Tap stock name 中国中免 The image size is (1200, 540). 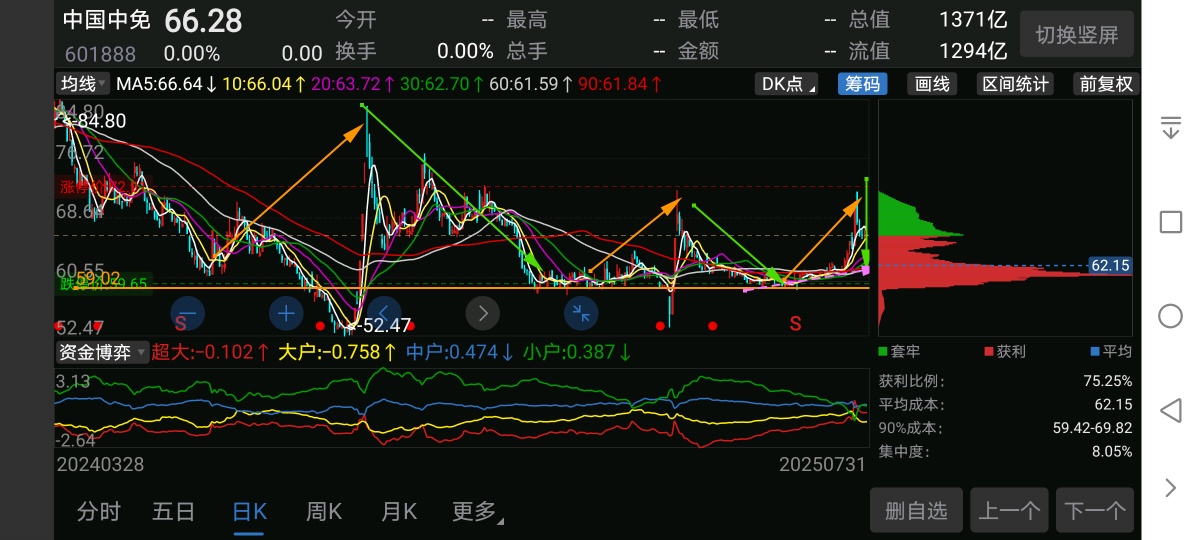106,20
